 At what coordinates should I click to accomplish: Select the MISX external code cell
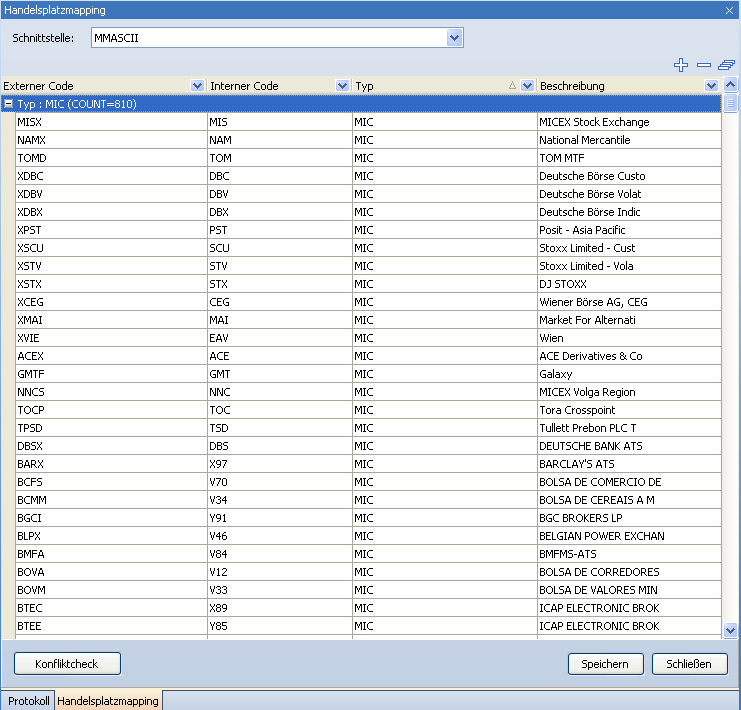pyautogui.click(x=110, y=122)
